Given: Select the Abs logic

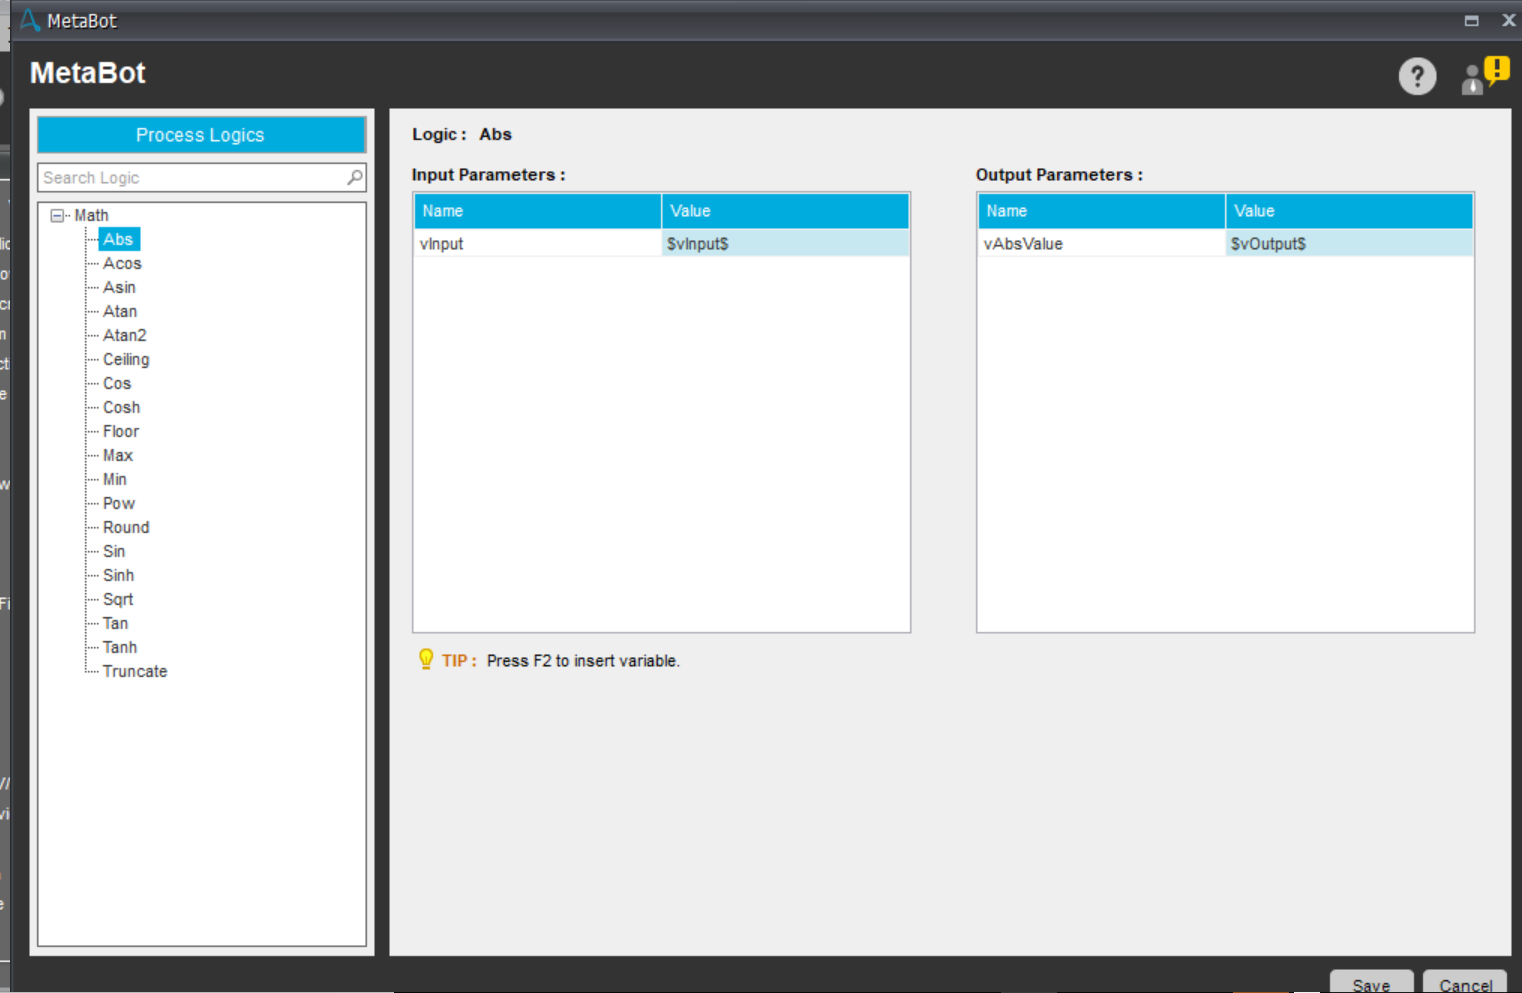Looking at the screenshot, I should pyautogui.click(x=119, y=239).
